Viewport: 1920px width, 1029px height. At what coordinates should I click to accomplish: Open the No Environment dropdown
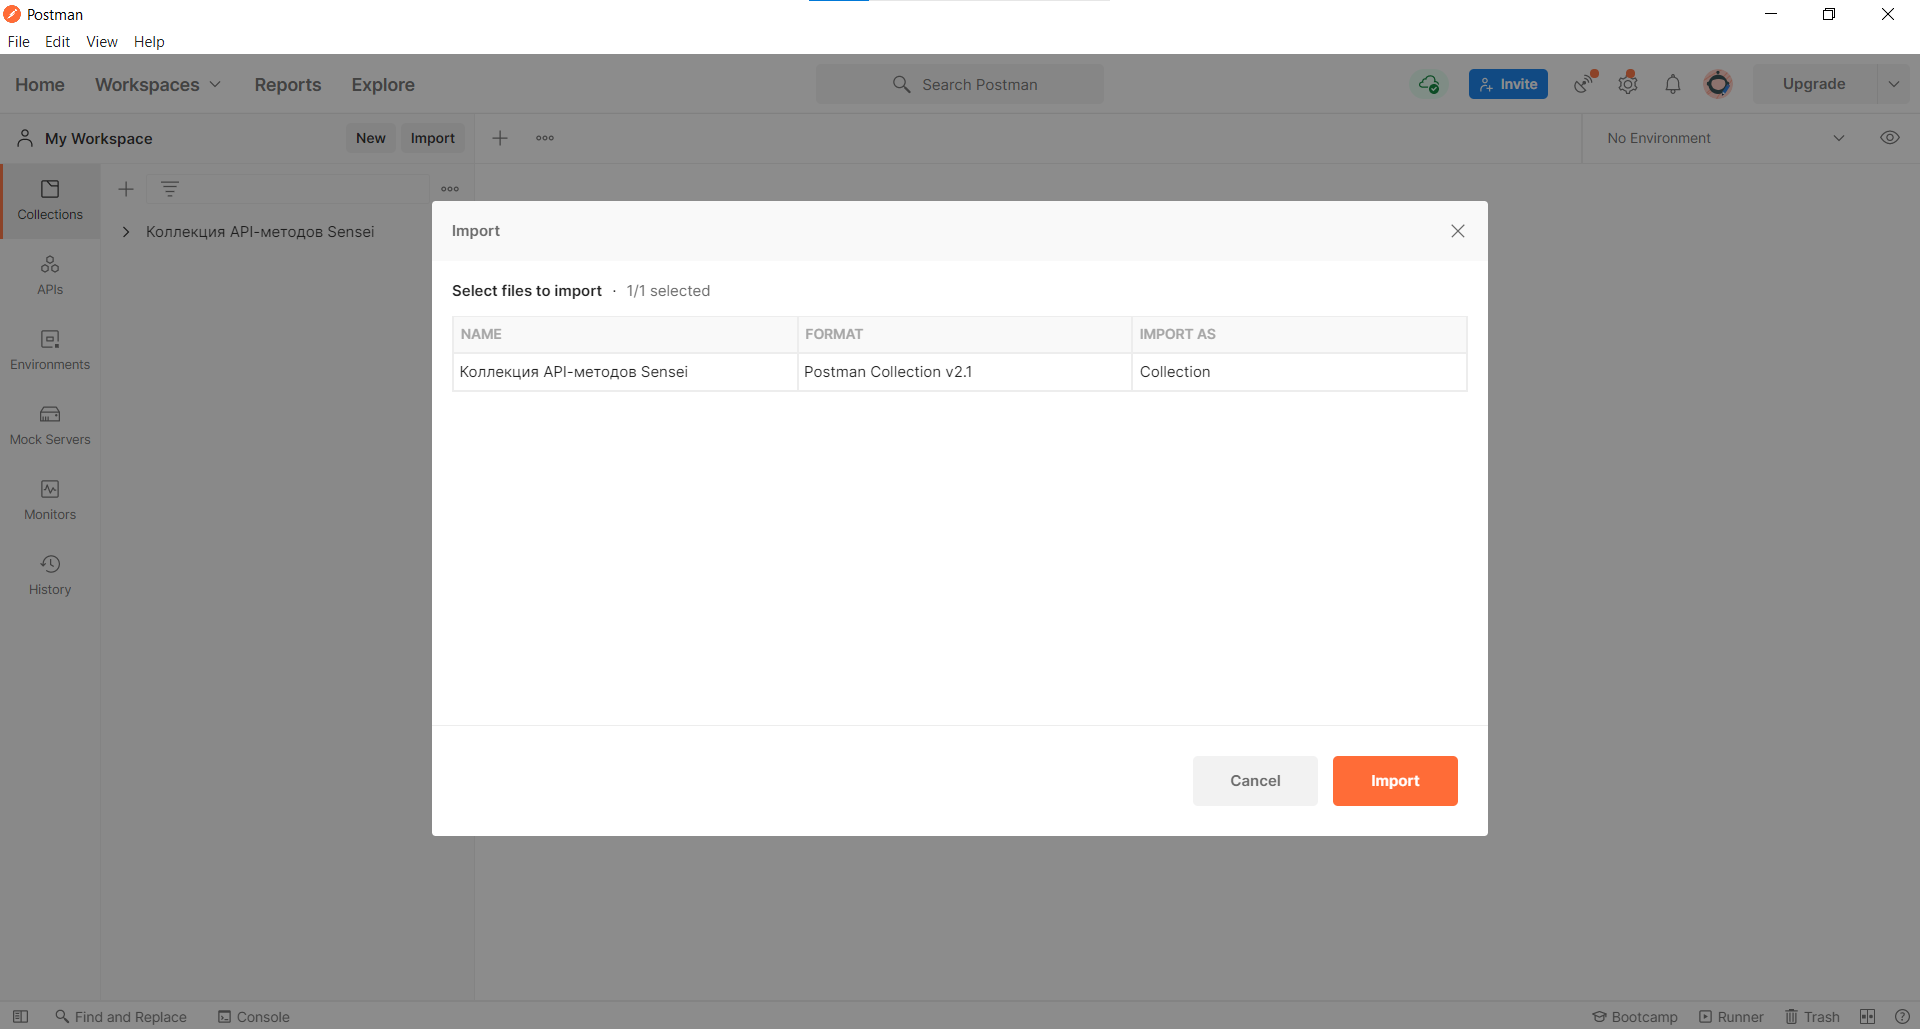pos(1726,138)
